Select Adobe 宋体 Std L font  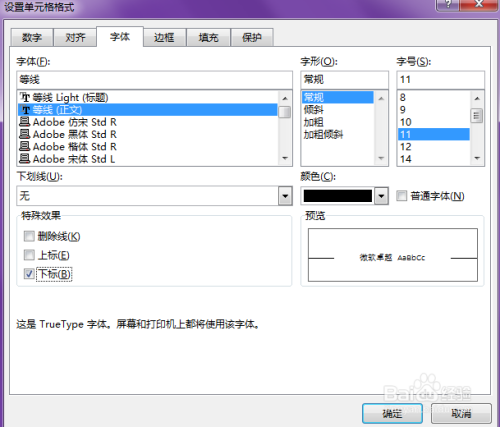(x=148, y=159)
